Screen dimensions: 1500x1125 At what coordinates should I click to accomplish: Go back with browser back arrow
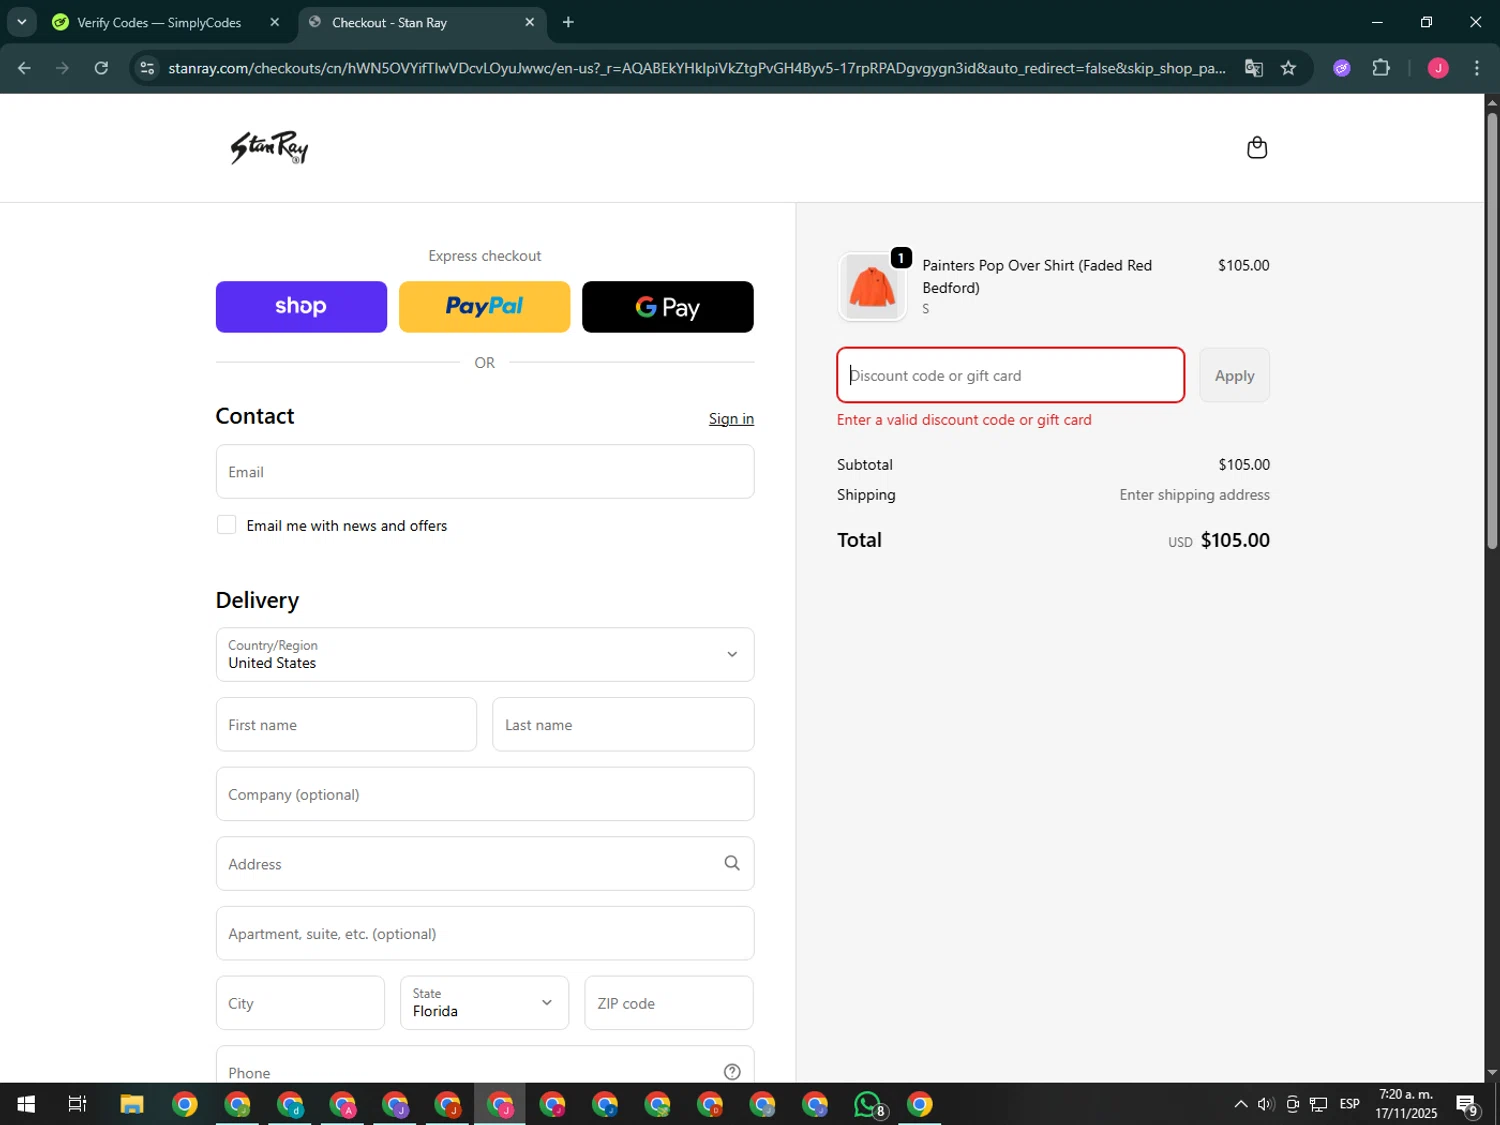pos(24,68)
